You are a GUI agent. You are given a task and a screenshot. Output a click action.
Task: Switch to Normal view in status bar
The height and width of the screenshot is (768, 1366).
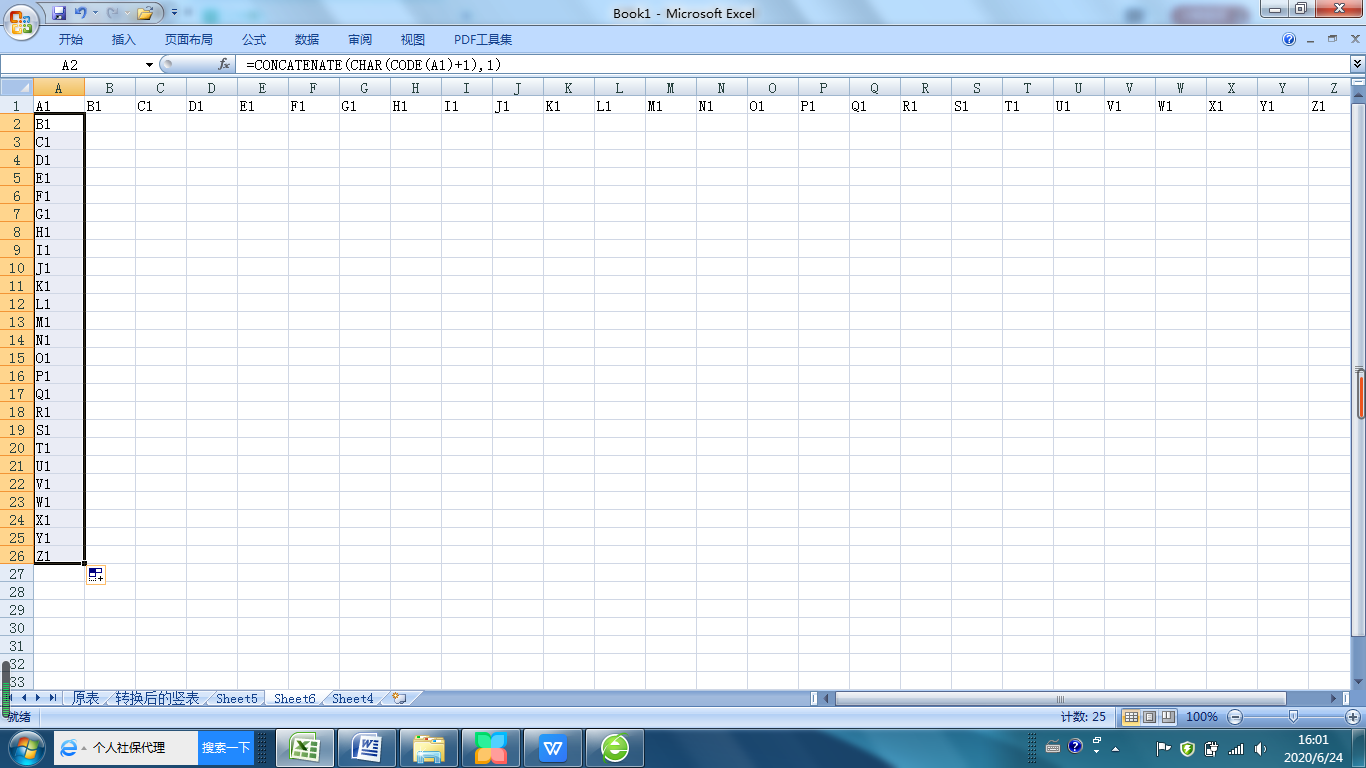pyautogui.click(x=1131, y=717)
